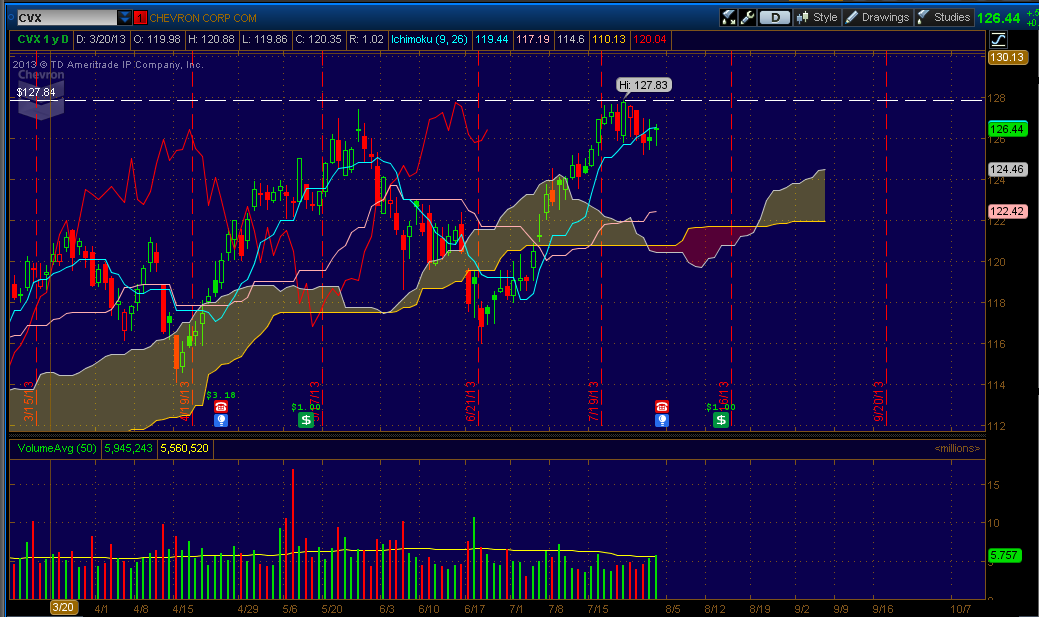Click the blue lightbulb earnings icon before 8/5
This screenshot has width=1039, height=617.
pyautogui.click(x=661, y=420)
